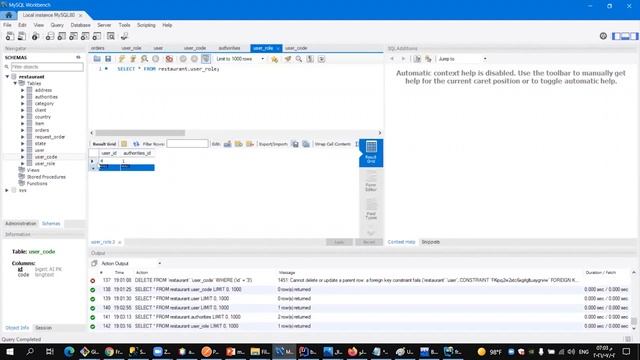640x360 pixels.
Task: Stop query execution icon
Action: (x=156, y=59)
